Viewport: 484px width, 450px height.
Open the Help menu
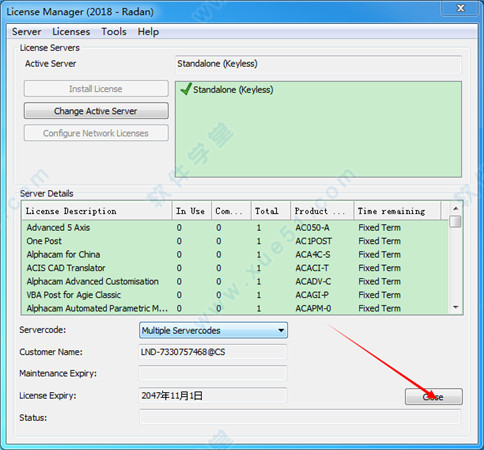148,32
